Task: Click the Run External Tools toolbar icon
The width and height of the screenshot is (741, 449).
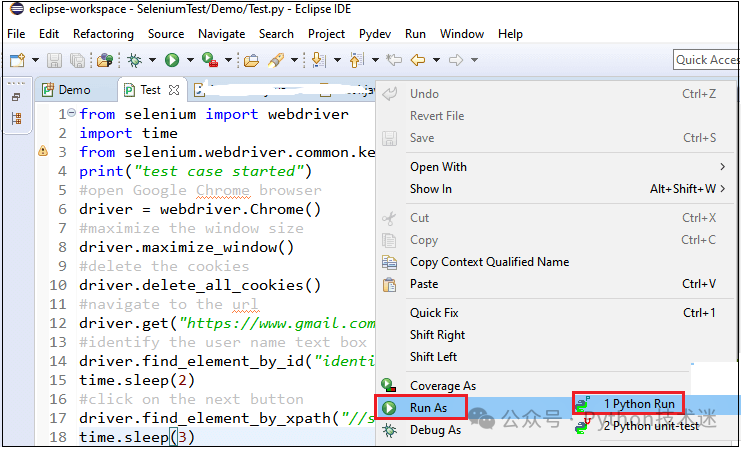Action: [x=210, y=60]
